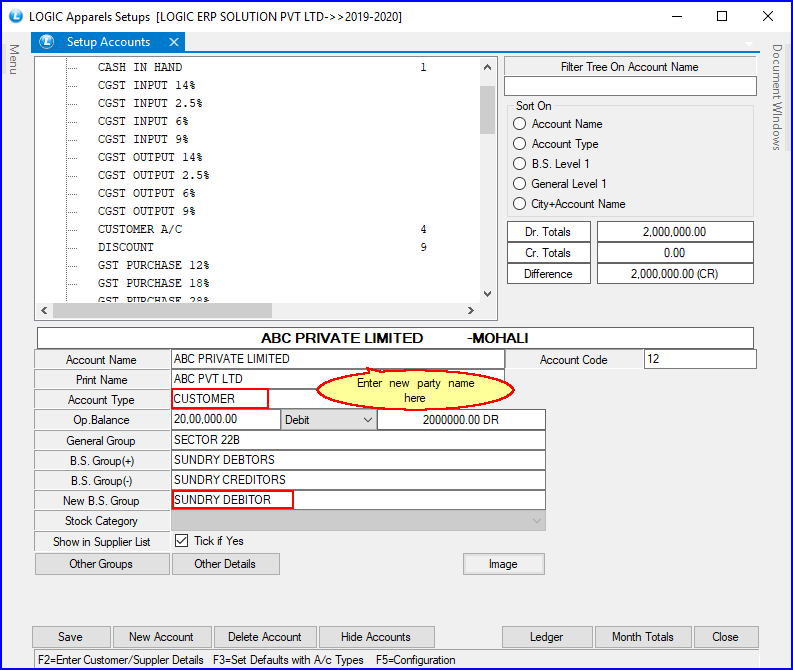Screen dimensions: 793x670
Task: Select CUSTOMER A/C in account tree
Action: point(140,229)
